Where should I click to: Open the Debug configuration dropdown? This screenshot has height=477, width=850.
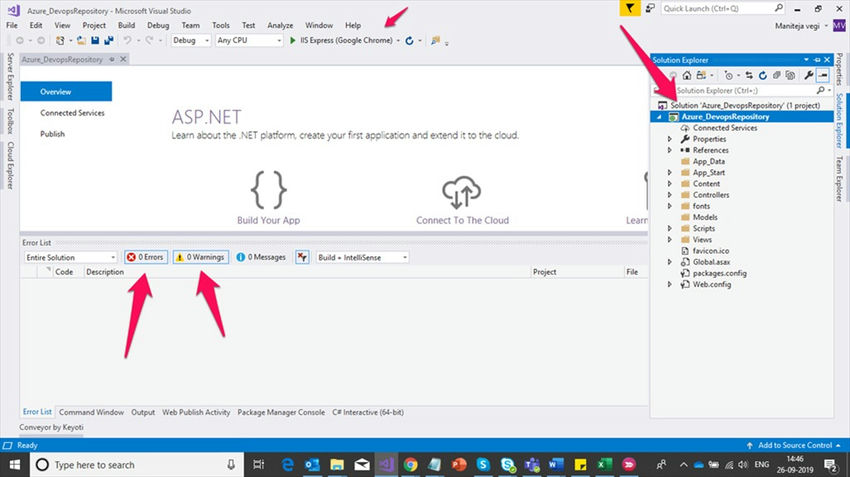point(191,41)
